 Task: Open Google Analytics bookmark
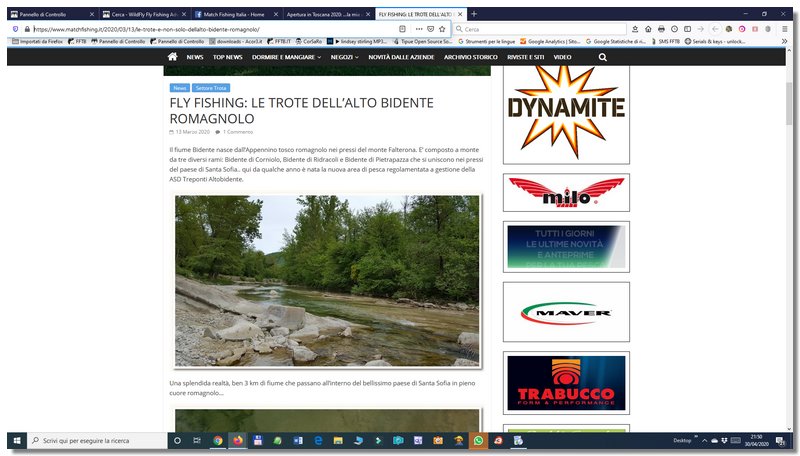click(551, 41)
